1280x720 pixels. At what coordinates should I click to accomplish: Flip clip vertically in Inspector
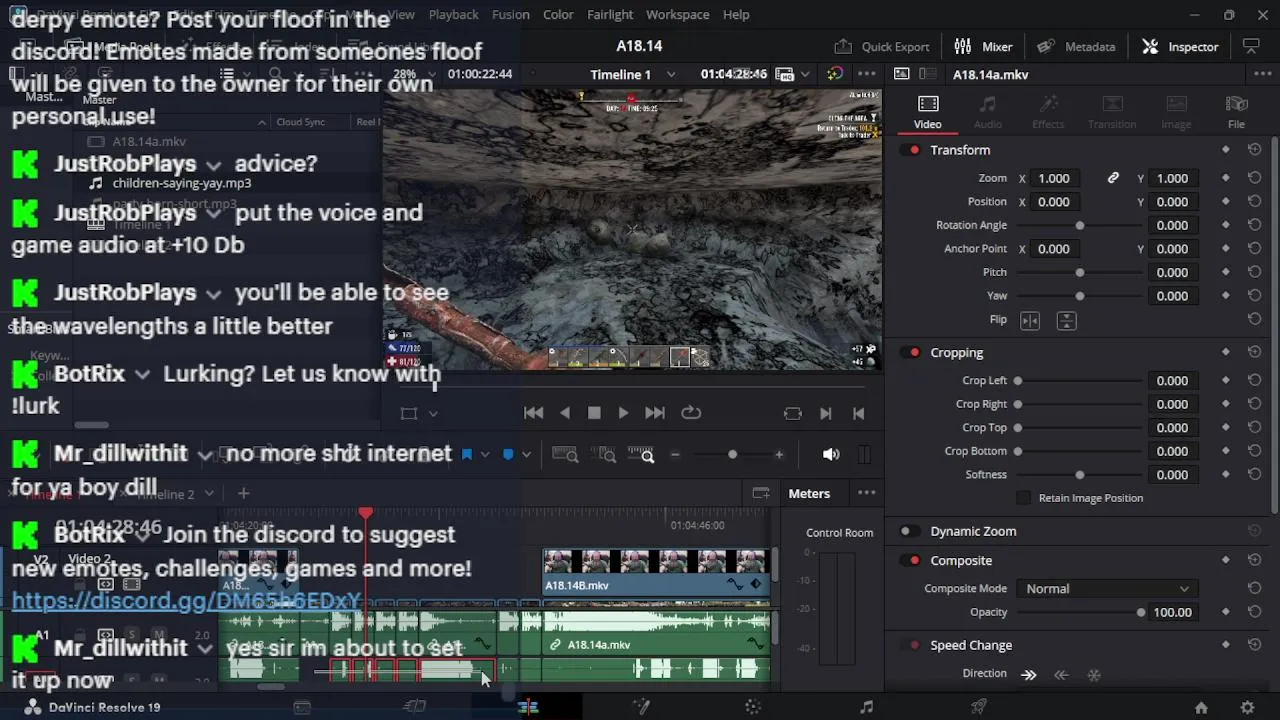tap(1066, 320)
